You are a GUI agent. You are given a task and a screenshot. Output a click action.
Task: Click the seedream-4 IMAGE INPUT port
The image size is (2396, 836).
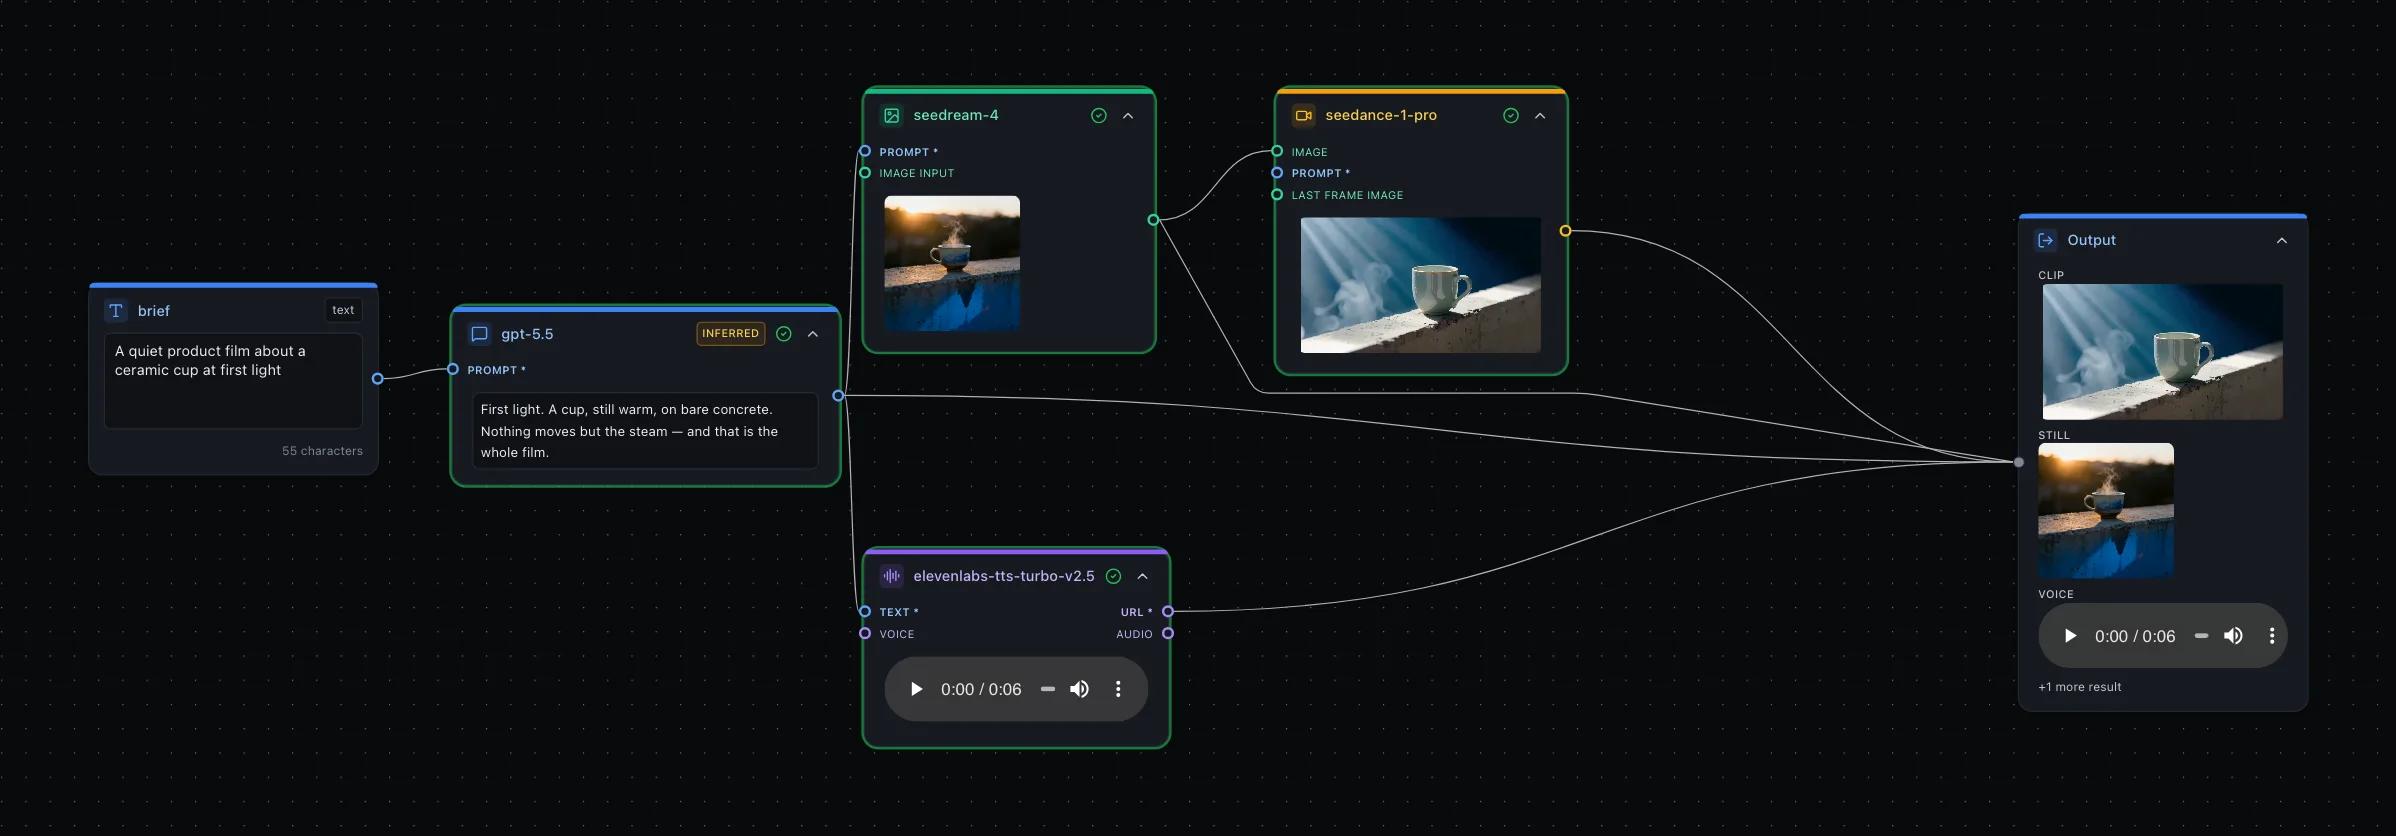[865, 173]
